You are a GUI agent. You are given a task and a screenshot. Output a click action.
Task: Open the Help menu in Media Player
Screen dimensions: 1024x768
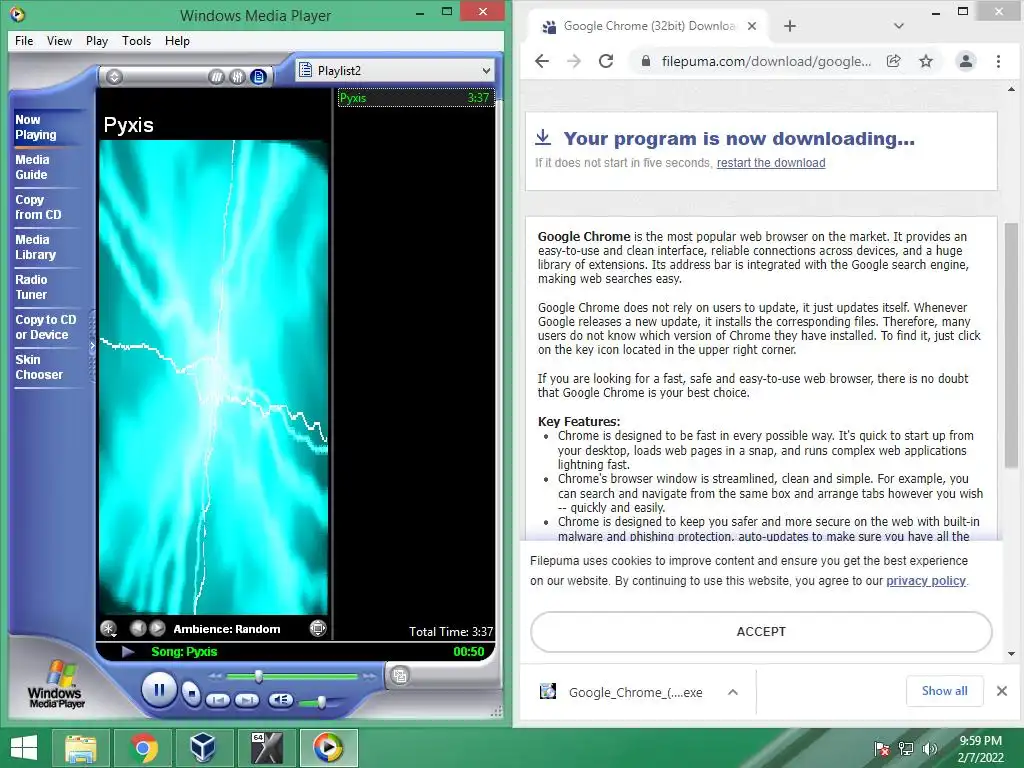(x=177, y=40)
